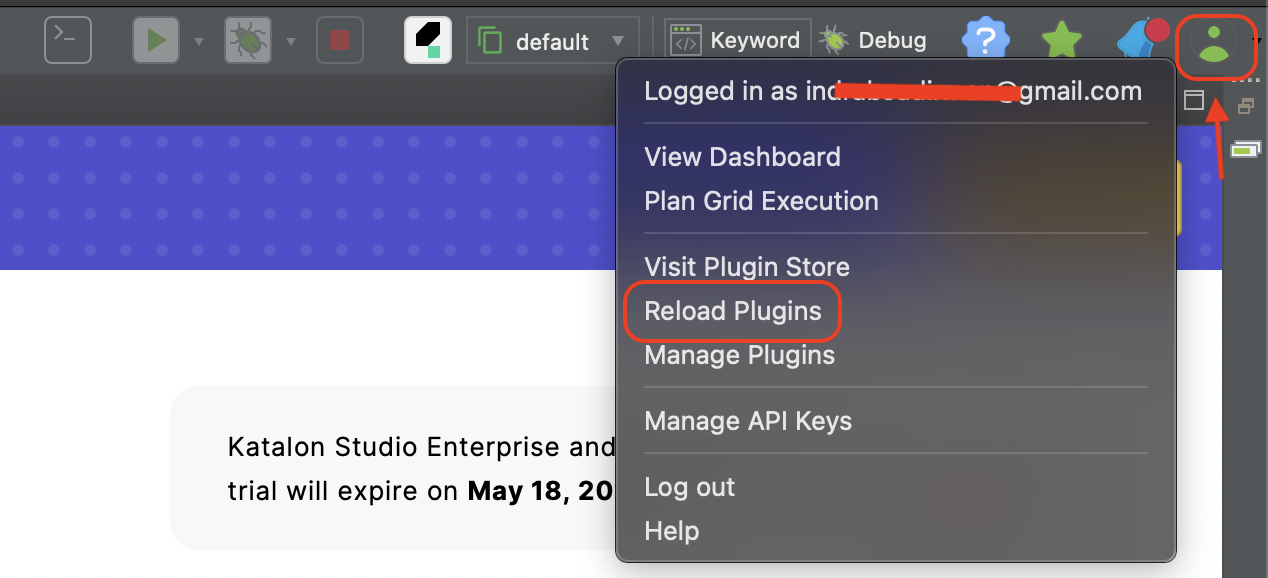Expand the Run button dropdown arrow

[x=199, y=41]
